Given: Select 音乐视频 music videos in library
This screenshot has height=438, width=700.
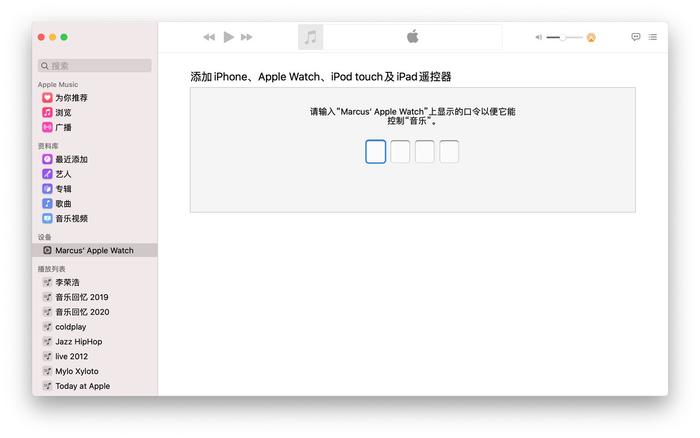Looking at the screenshot, I should (65, 218).
